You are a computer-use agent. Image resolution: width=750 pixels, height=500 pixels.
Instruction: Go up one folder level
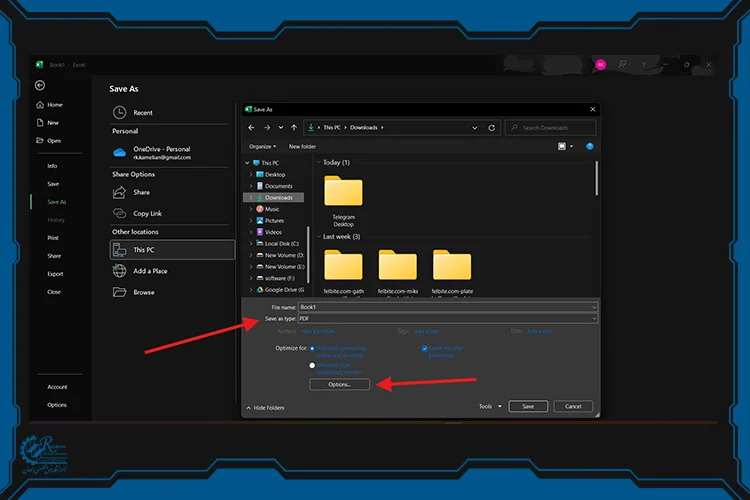(294, 128)
